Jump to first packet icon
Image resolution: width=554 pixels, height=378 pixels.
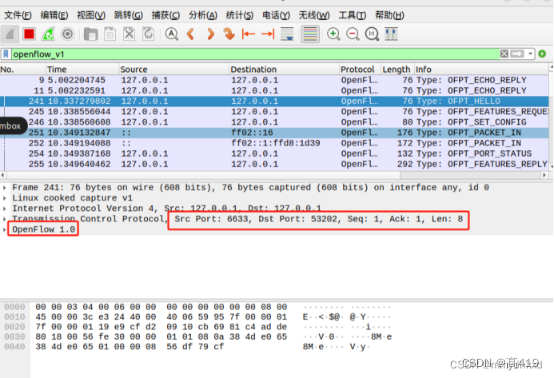pyautogui.click(x=248, y=34)
